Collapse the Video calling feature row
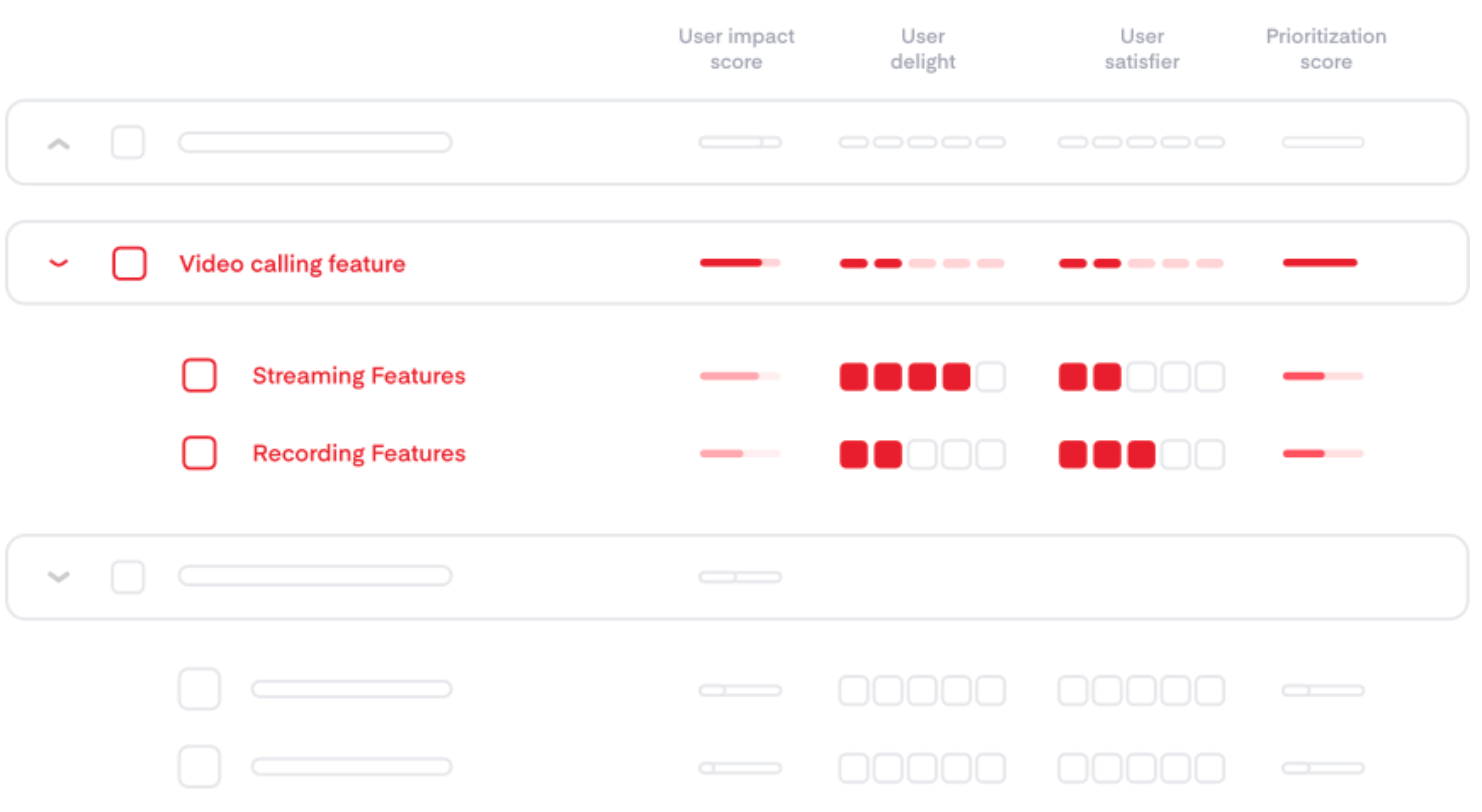 tap(59, 264)
